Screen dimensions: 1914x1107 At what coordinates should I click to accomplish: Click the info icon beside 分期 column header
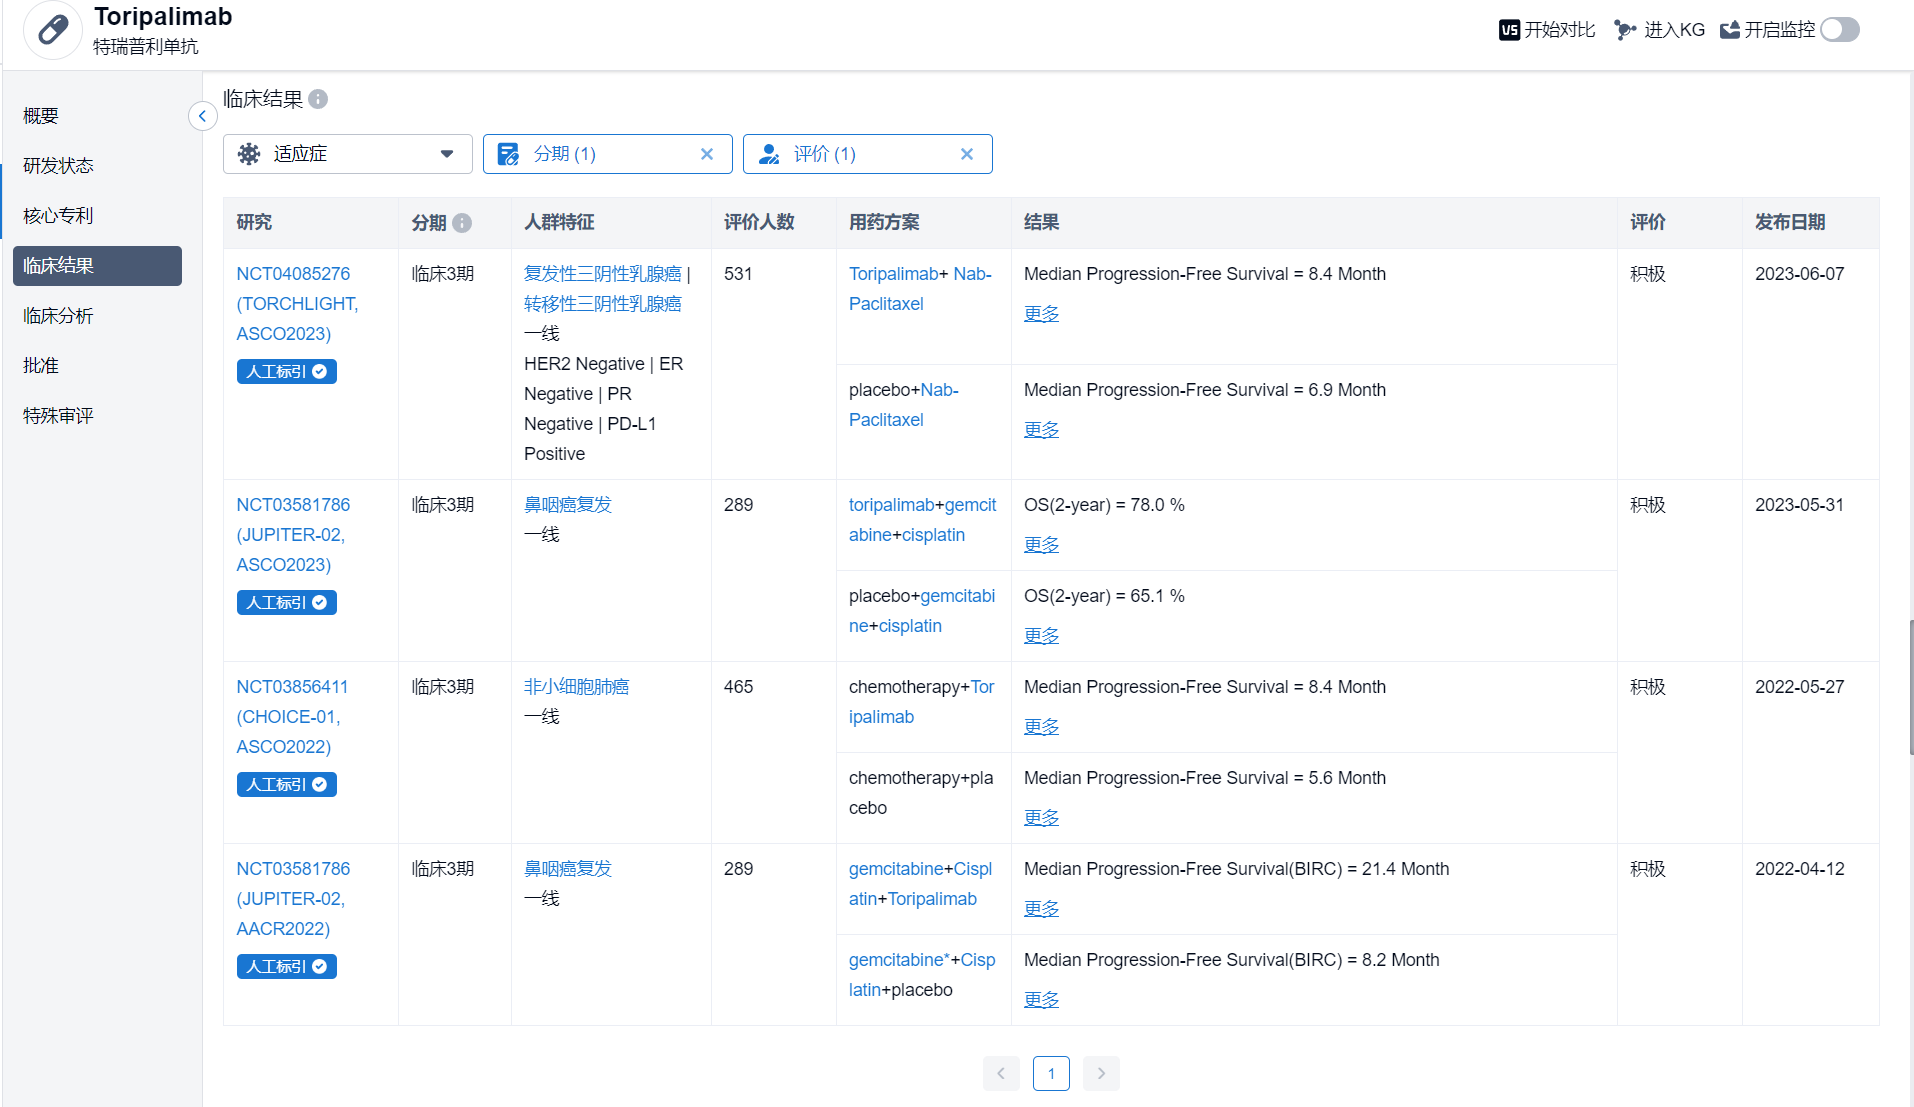click(x=462, y=223)
